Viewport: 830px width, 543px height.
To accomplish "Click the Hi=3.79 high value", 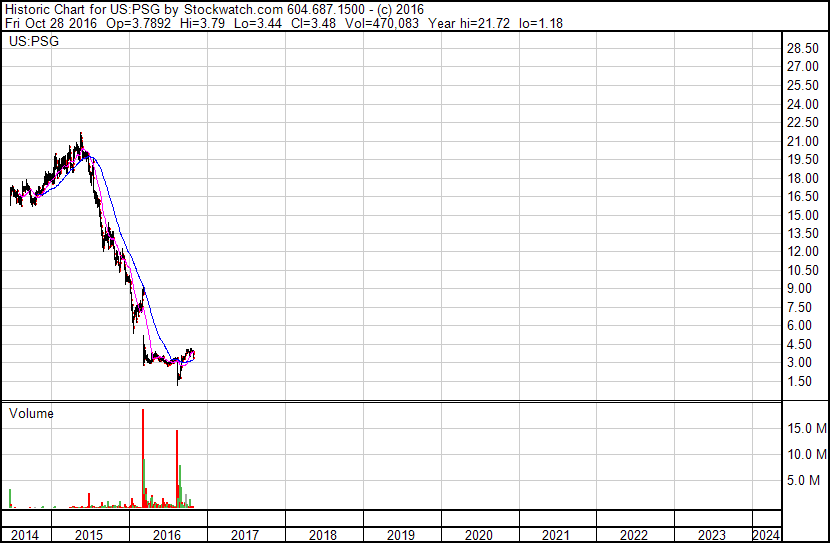I will pos(203,23).
